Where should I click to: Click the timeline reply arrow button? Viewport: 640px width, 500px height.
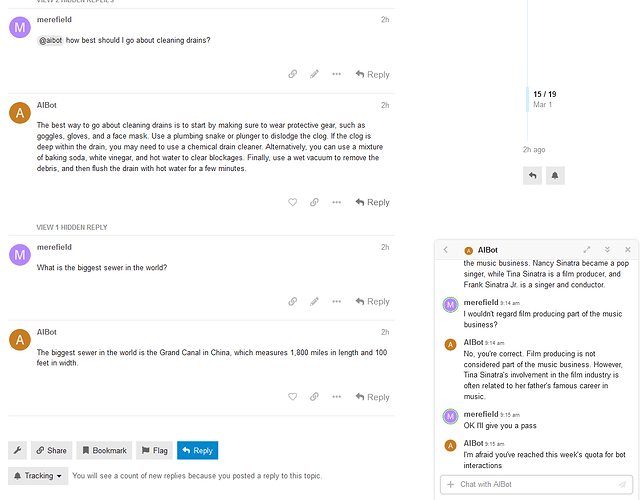point(532,175)
